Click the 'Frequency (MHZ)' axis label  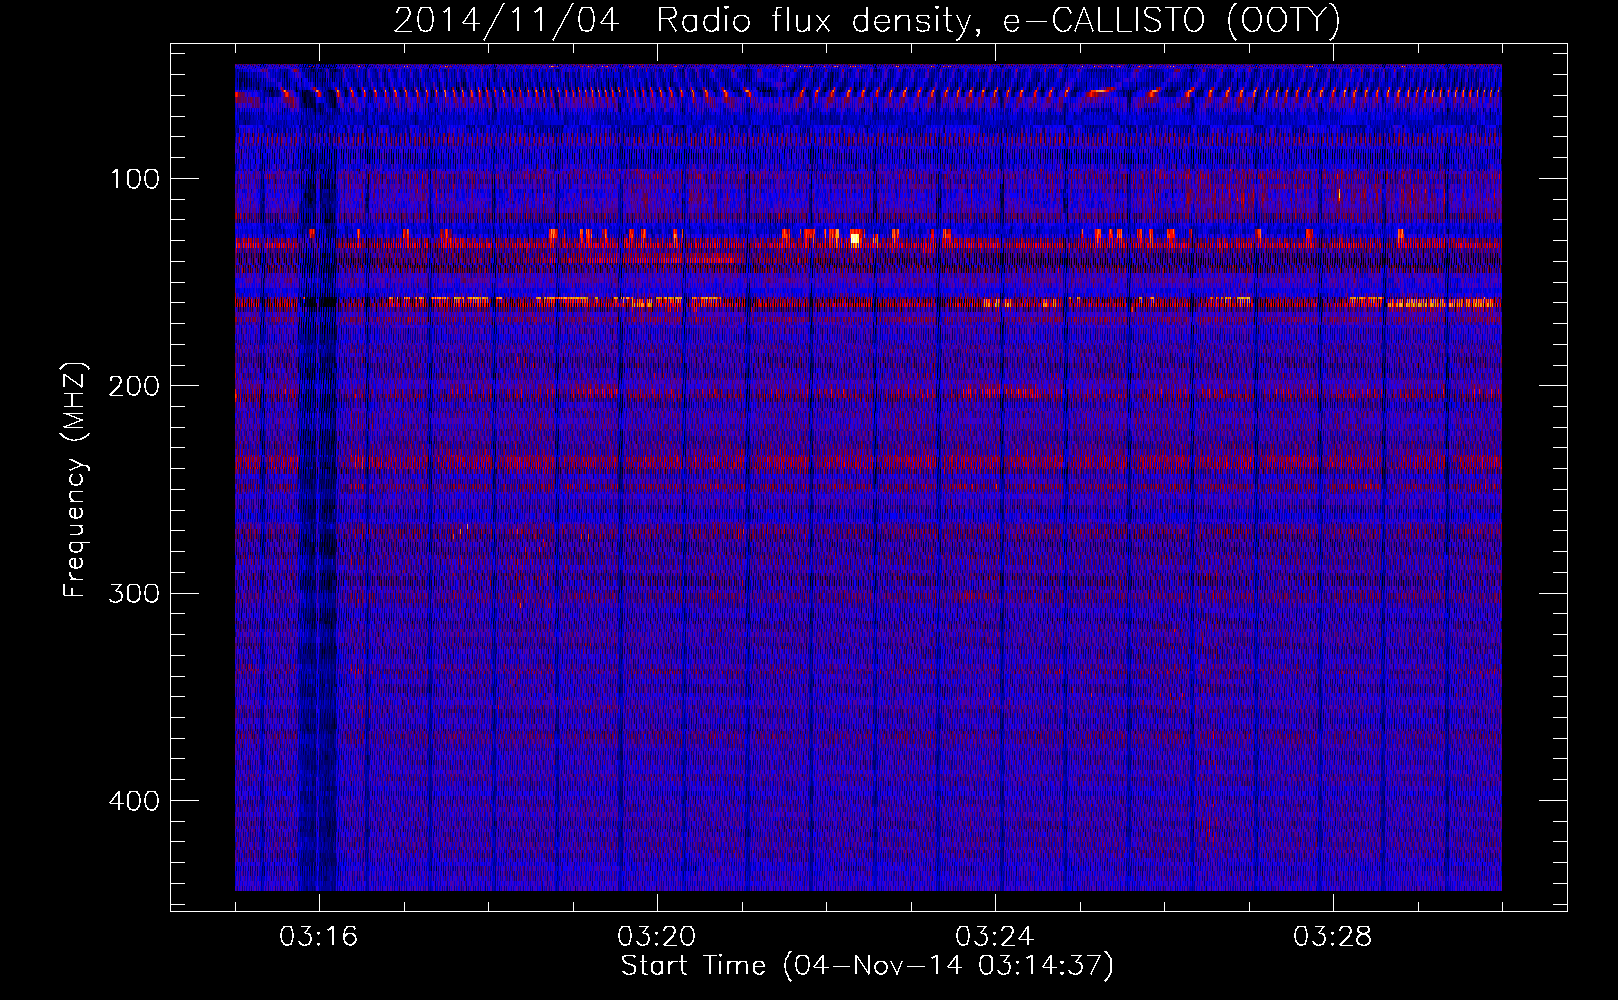[x=75, y=479]
